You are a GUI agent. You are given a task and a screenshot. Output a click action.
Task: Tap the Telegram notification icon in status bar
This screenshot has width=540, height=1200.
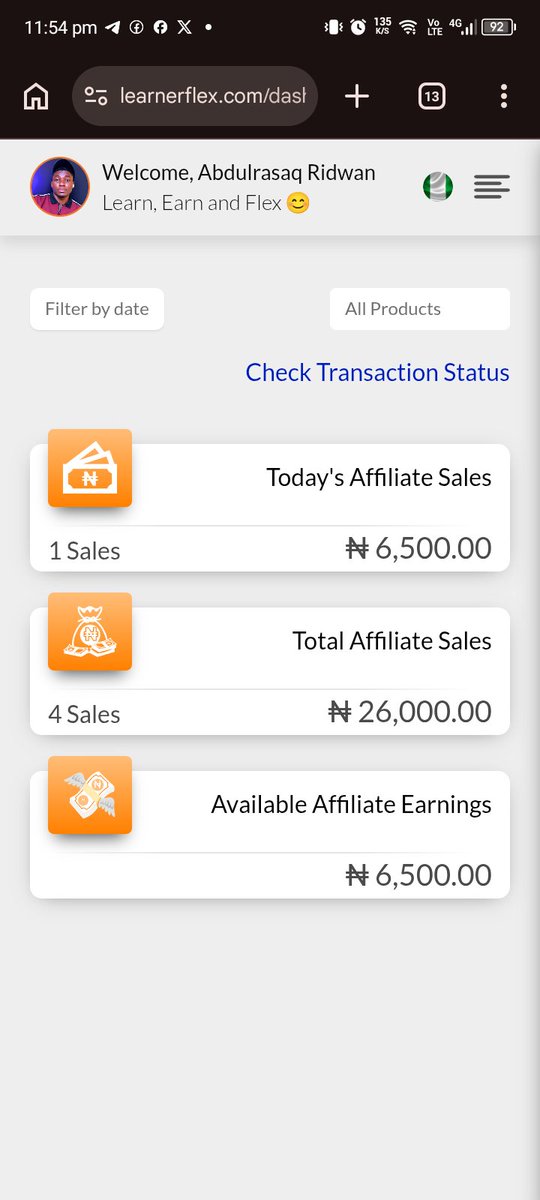pyautogui.click(x=112, y=27)
